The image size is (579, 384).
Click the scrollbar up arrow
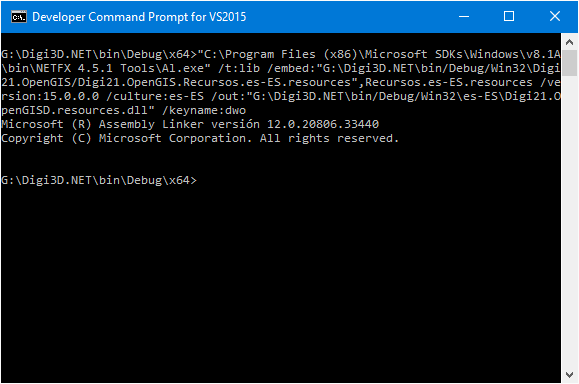pyautogui.click(x=569, y=42)
